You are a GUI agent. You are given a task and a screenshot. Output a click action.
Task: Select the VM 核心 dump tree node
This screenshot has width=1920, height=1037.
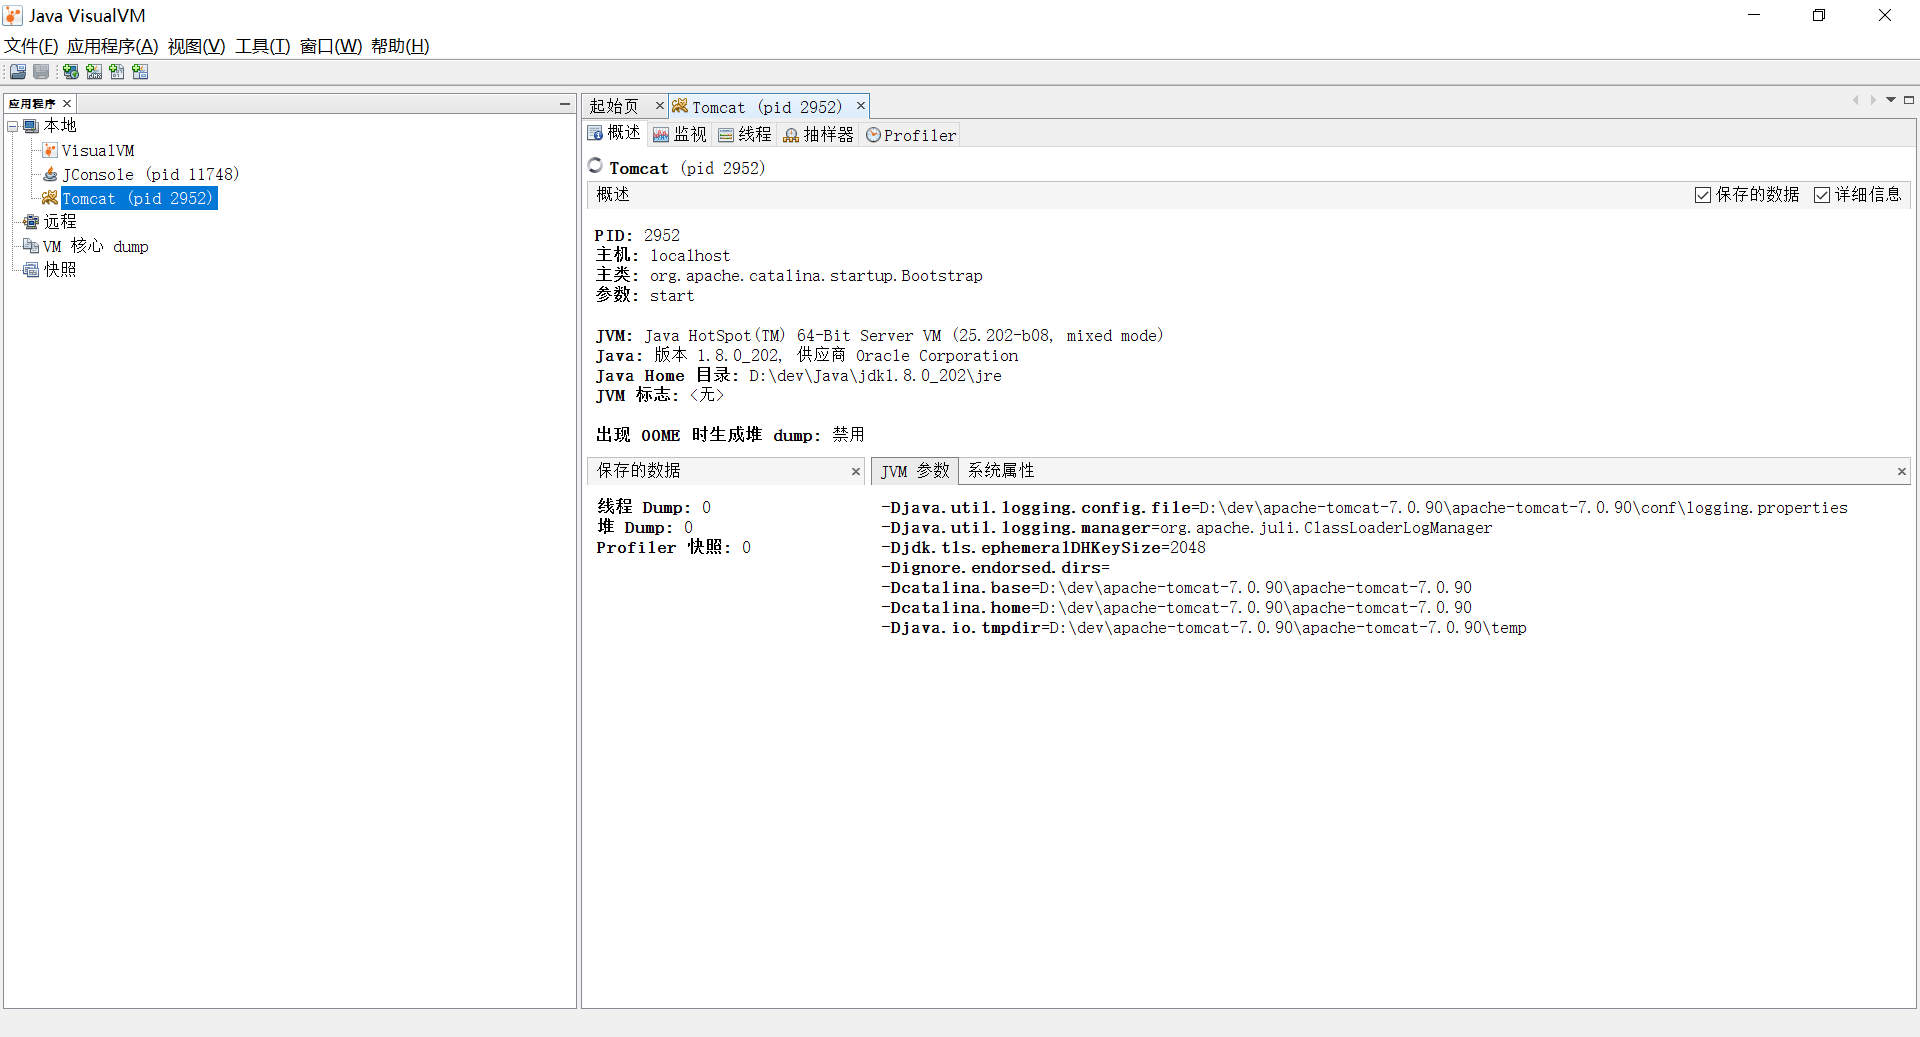coord(96,246)
